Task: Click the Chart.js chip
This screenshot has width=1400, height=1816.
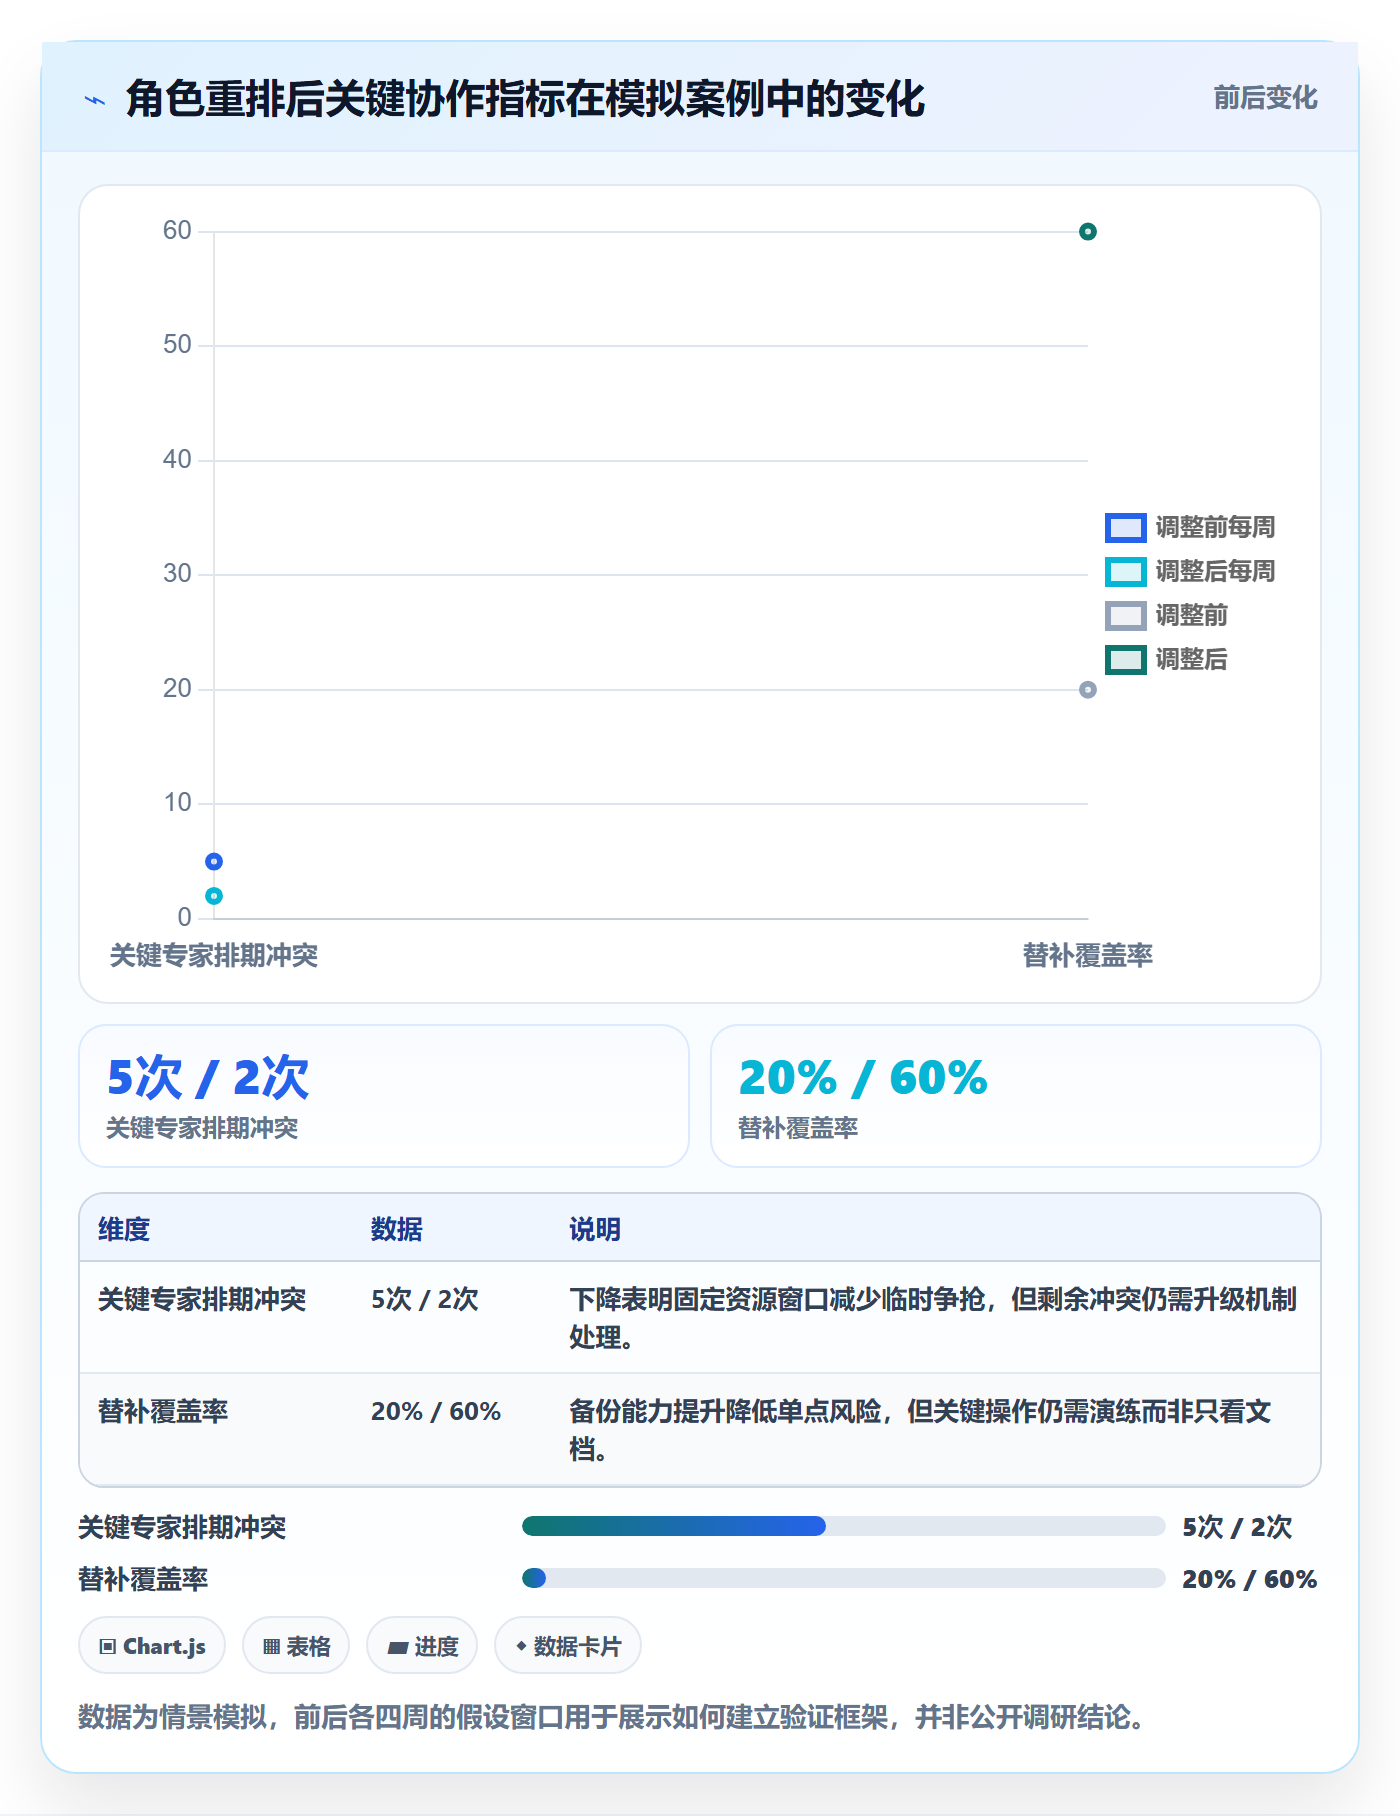Action: coord(152,1645)
